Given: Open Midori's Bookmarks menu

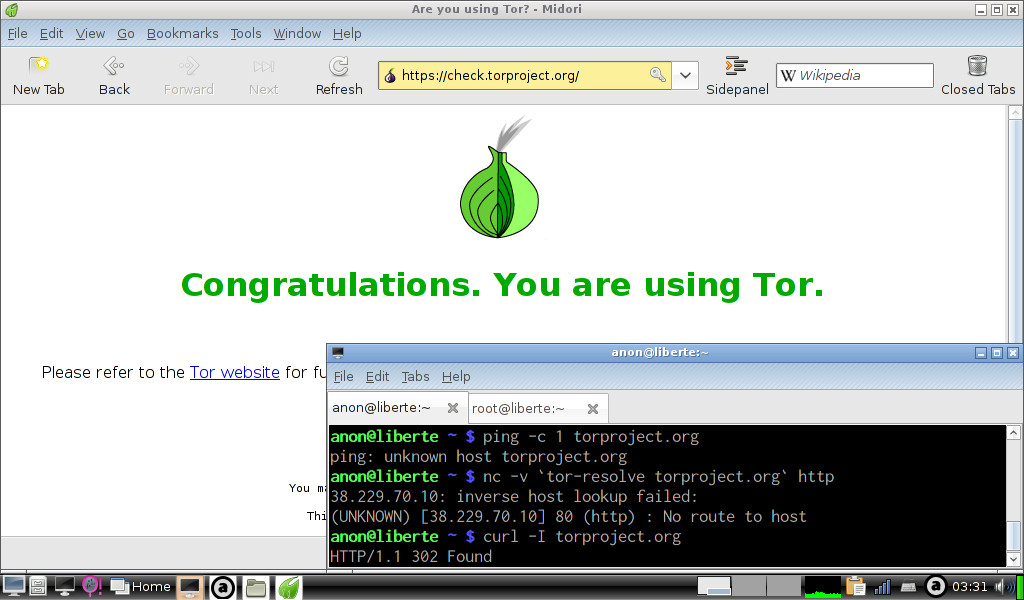Looking at the screenshot, I should (x=182, y=34).
